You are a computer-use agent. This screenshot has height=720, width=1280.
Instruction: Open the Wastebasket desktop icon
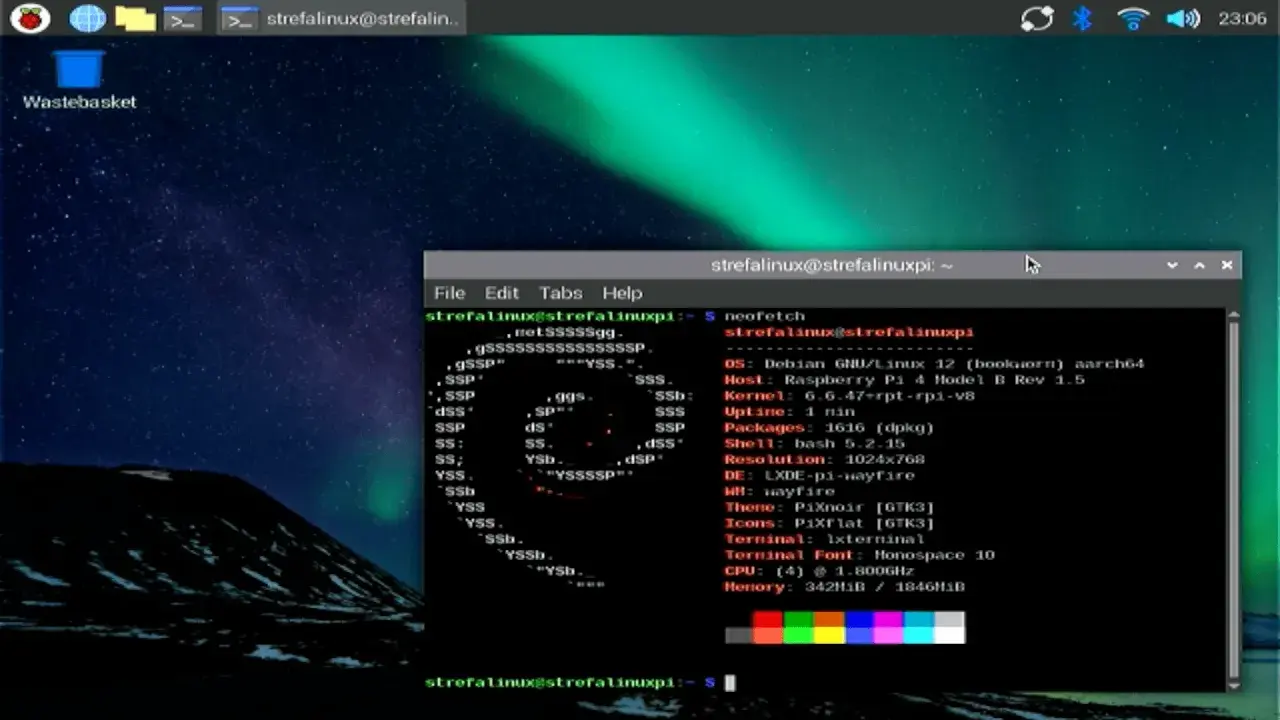pyautogui.click(x=79, y=80)
